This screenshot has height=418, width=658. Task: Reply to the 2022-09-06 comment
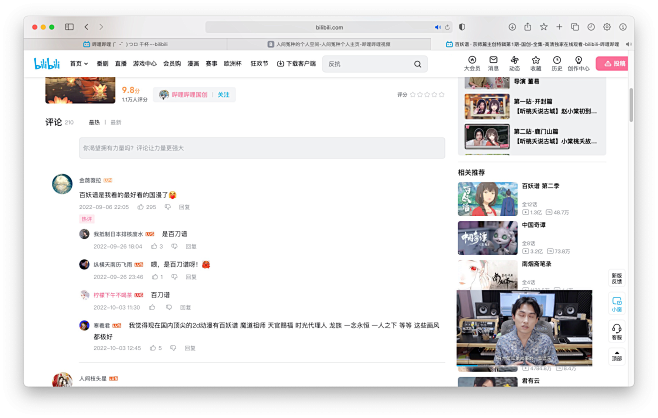click(x=184, y=207)
